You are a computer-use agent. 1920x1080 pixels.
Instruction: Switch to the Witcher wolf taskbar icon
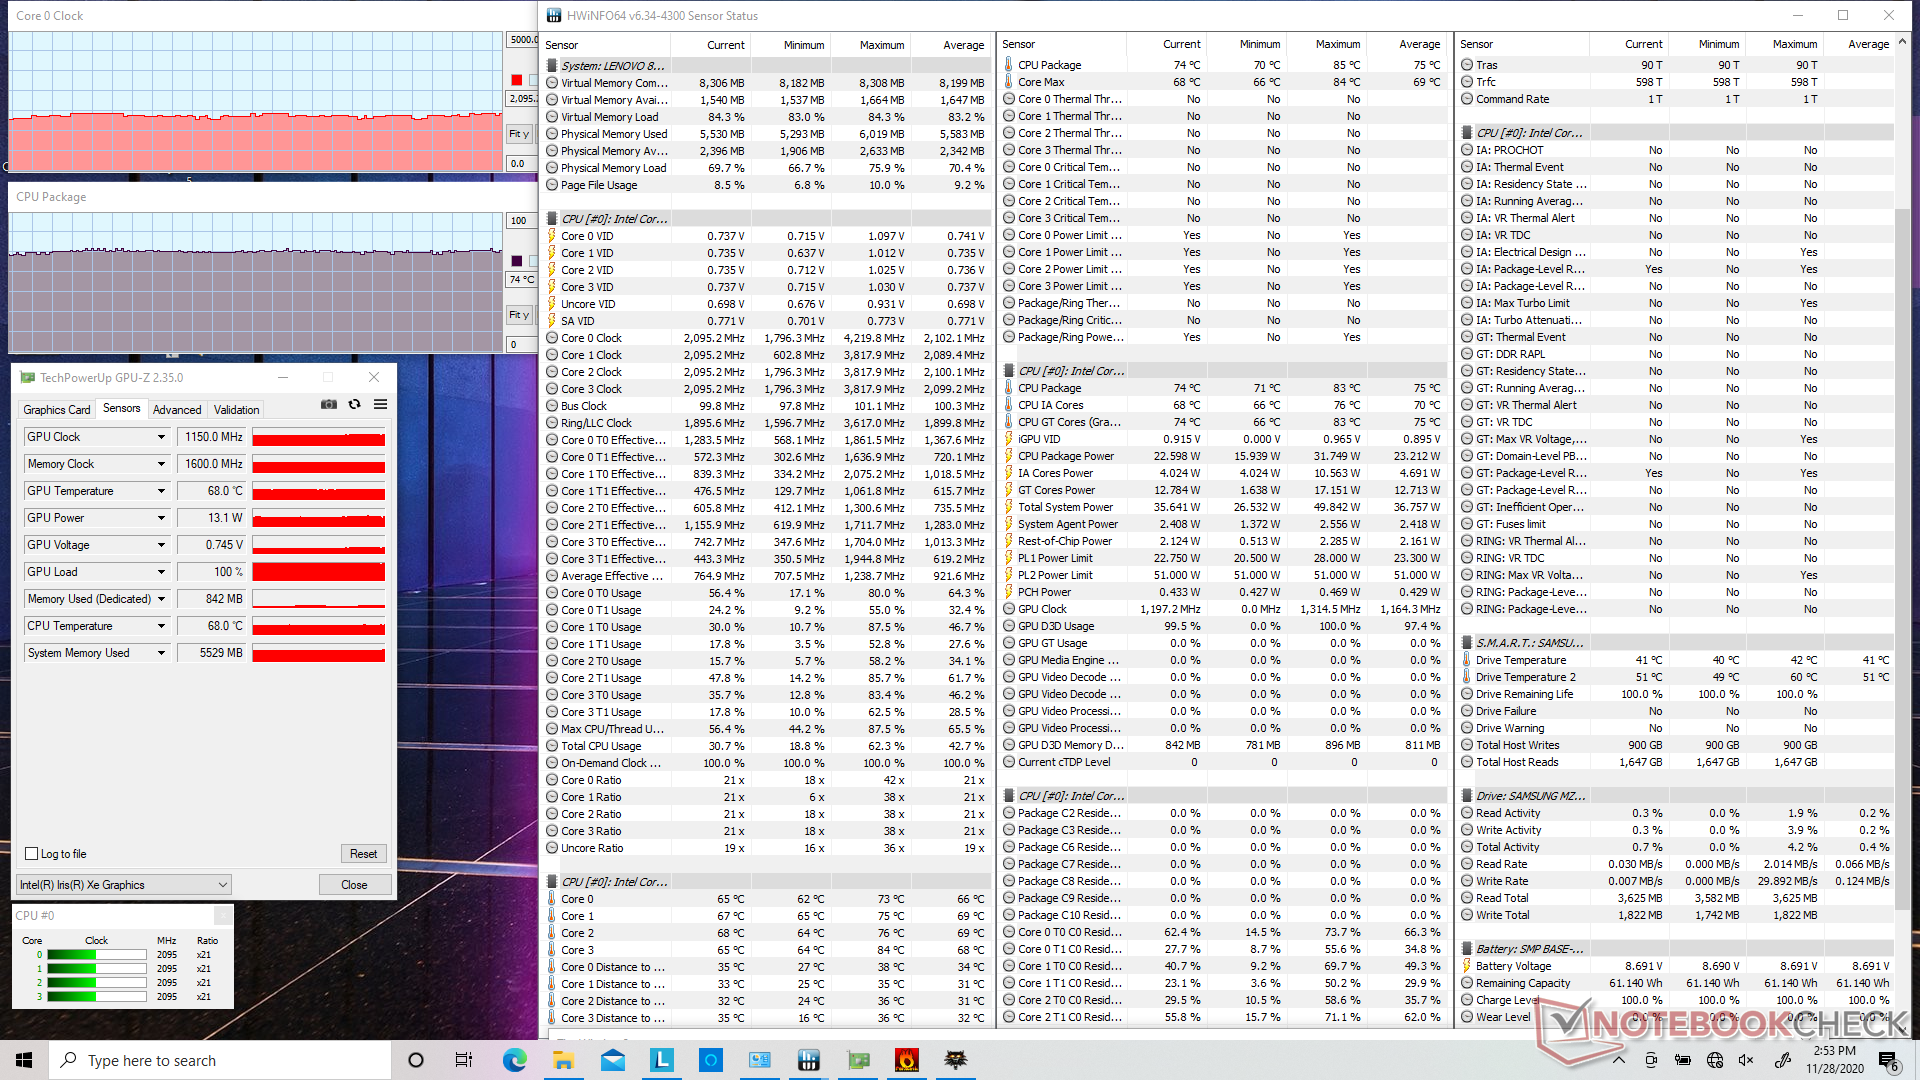[x=955, y=1060]
